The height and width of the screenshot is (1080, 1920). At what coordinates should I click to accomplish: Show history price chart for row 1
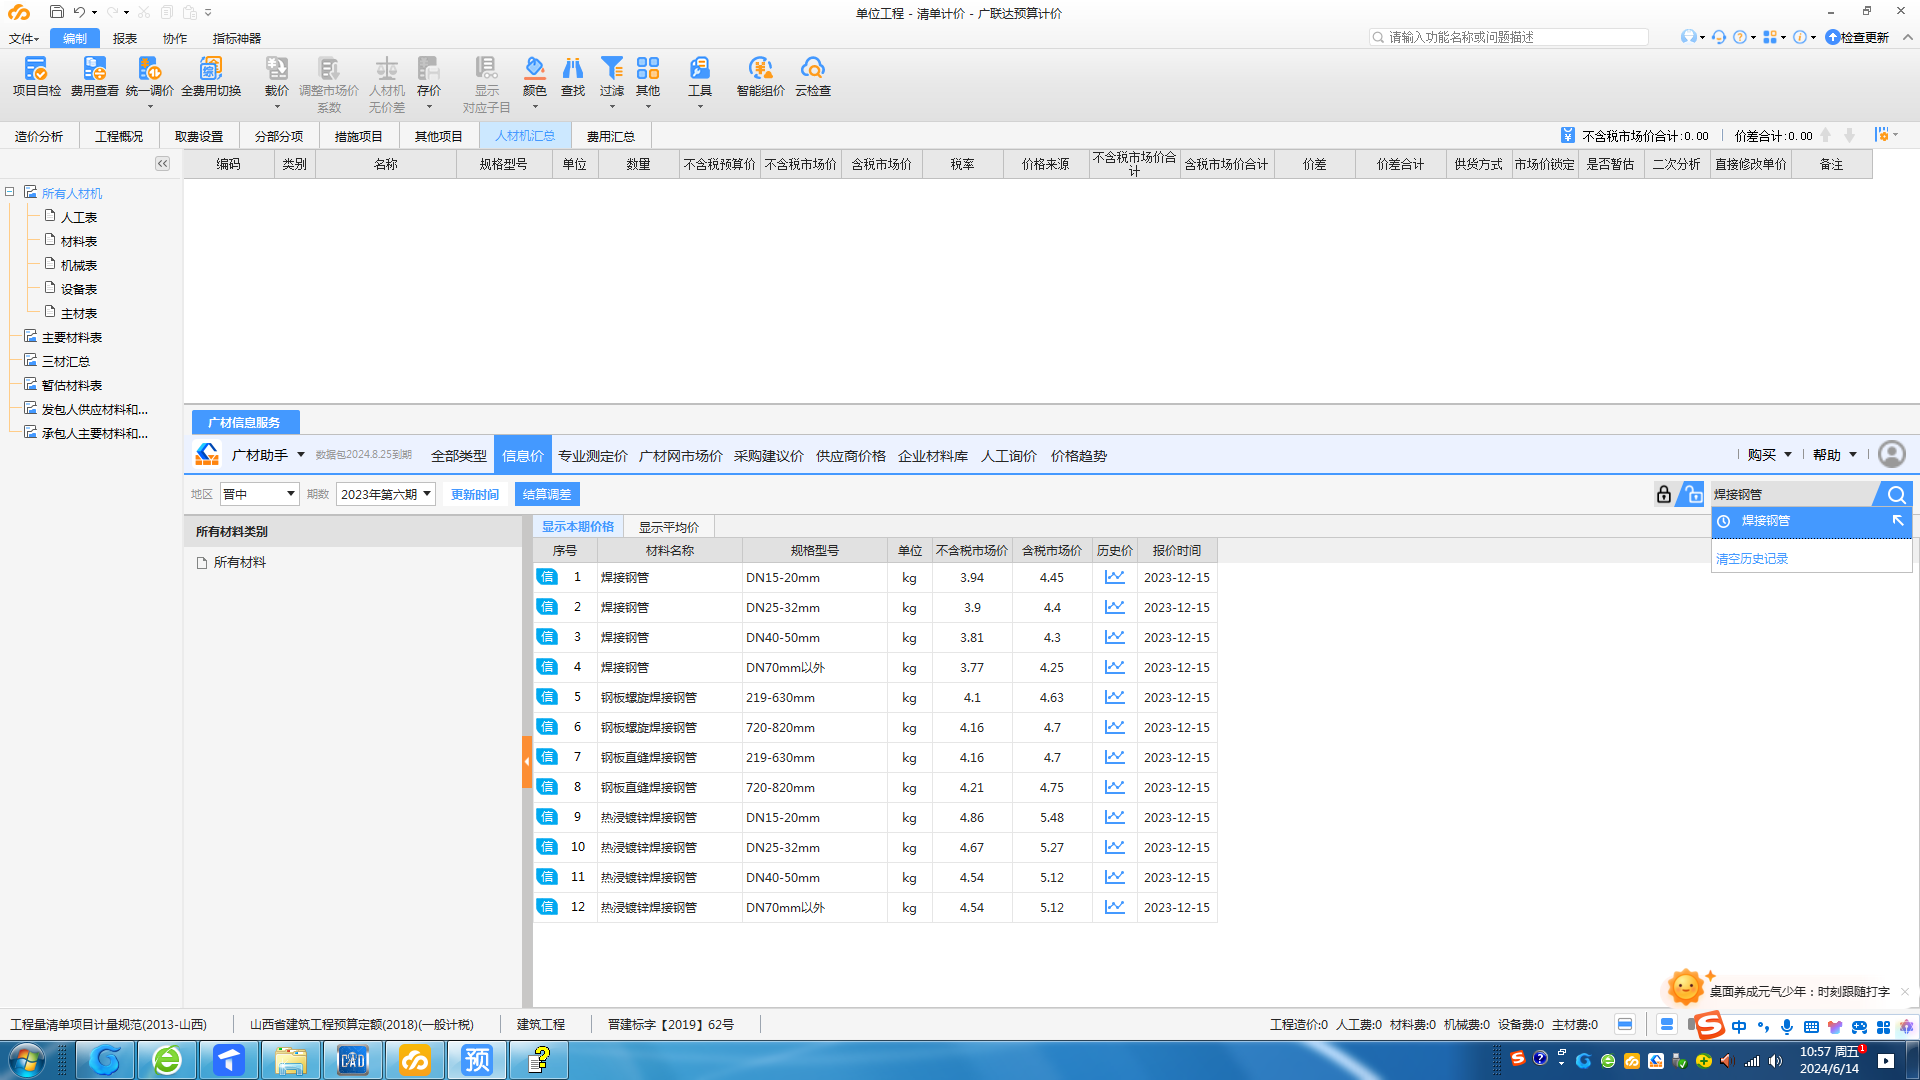pos(1115,577)
